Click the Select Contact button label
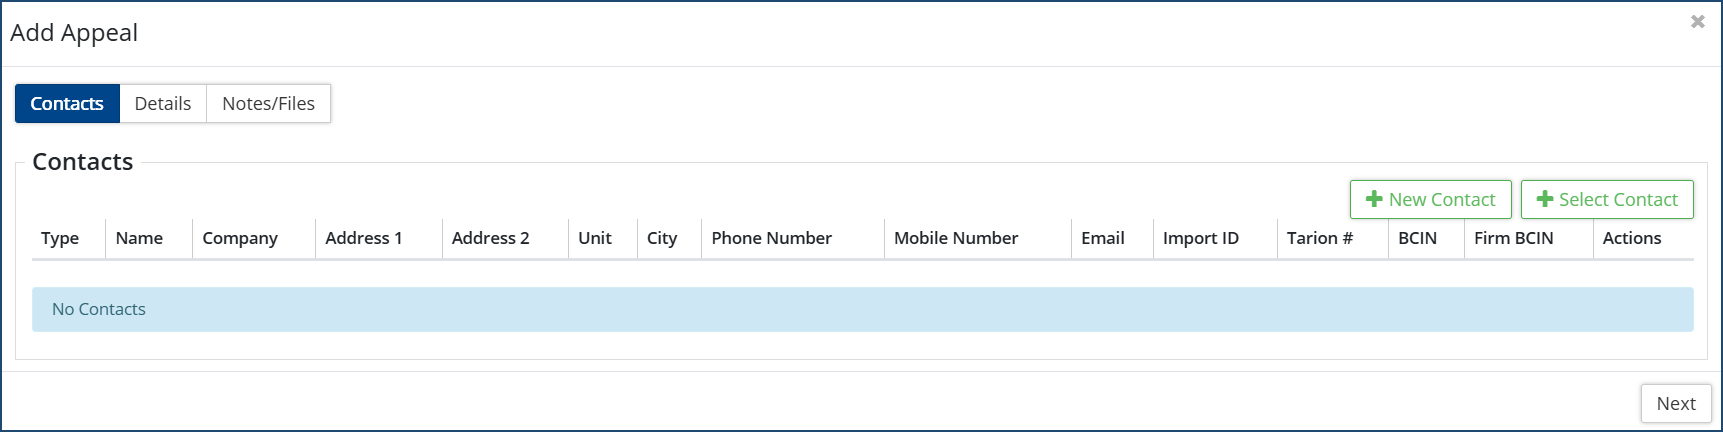 1618,200
